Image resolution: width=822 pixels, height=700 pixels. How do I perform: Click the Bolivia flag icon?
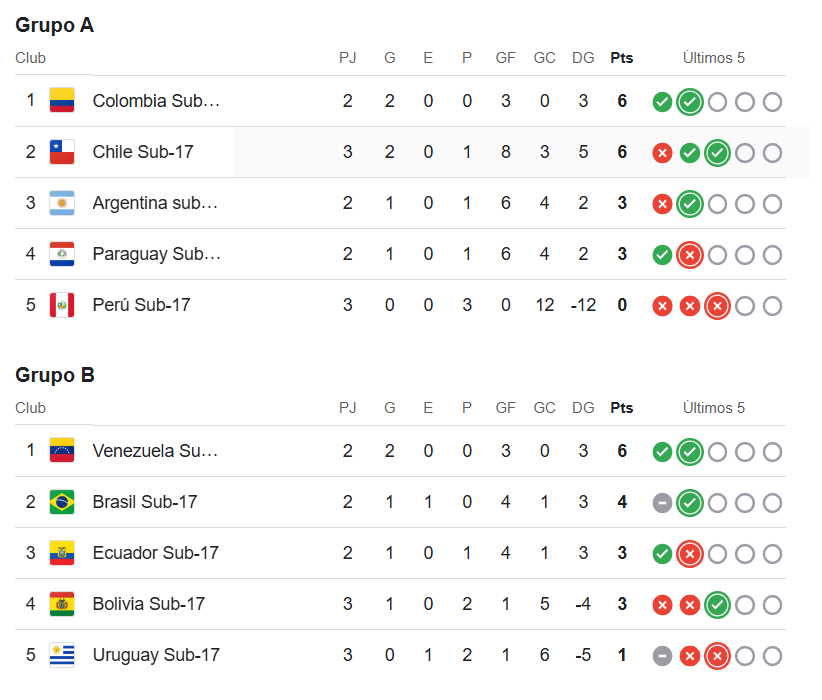(62, 604)
